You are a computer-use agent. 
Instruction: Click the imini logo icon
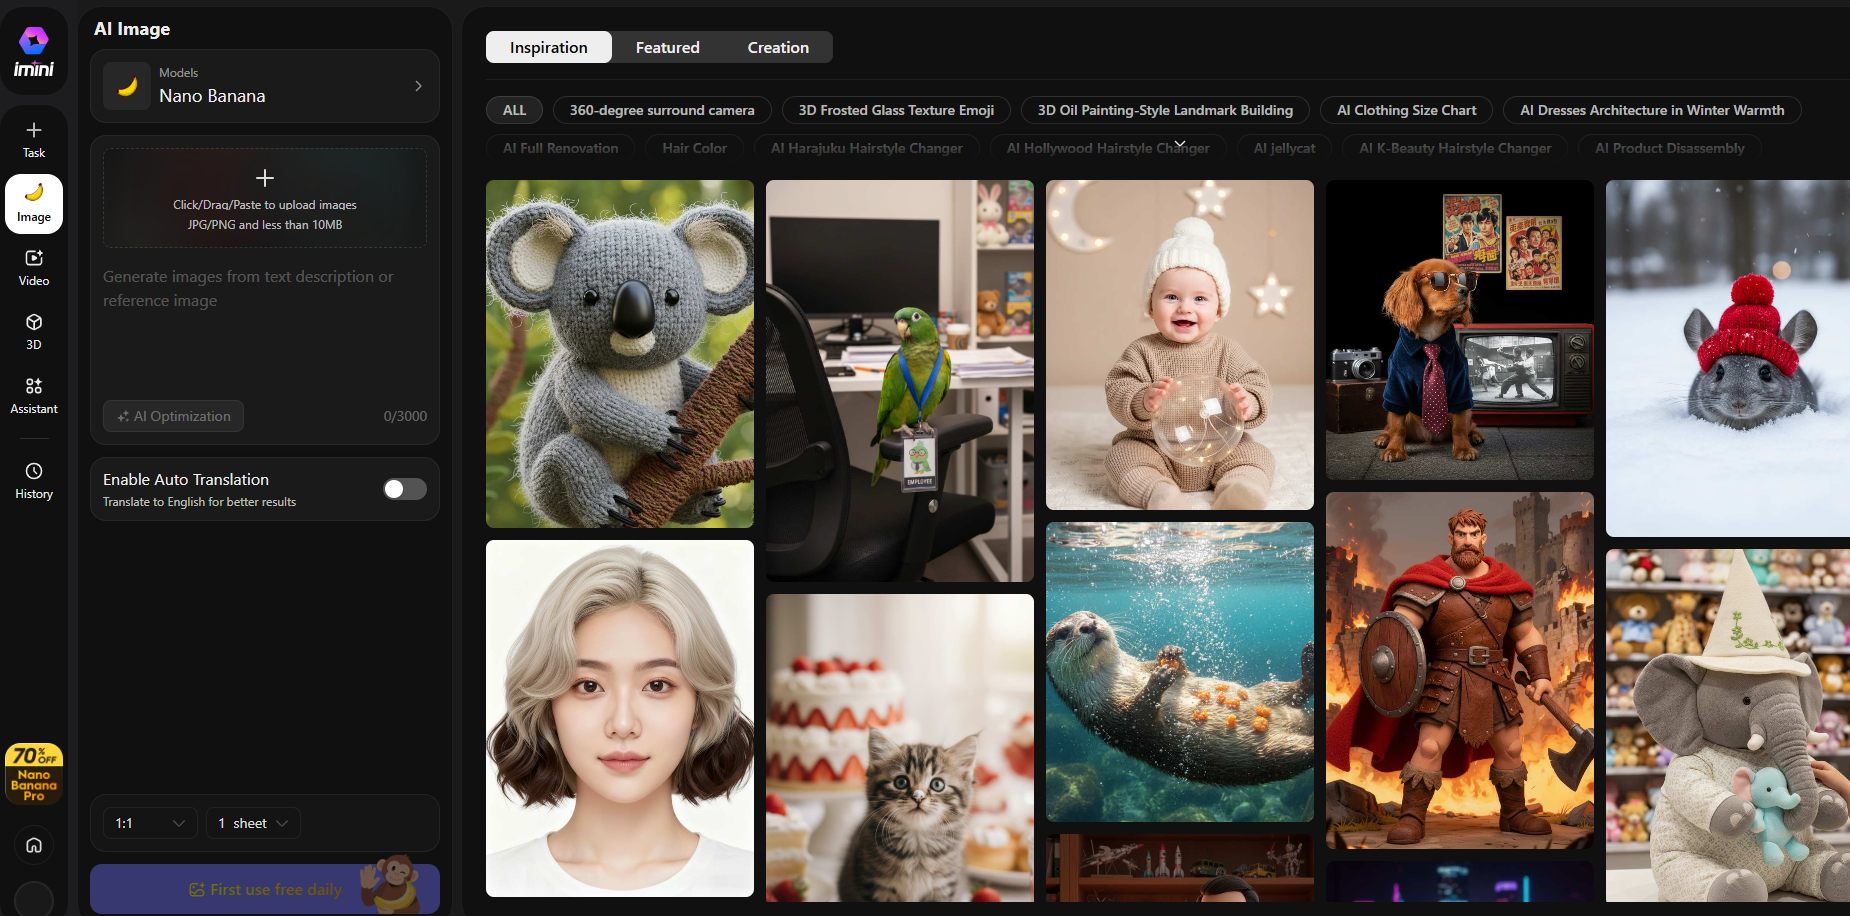point(34,42)
